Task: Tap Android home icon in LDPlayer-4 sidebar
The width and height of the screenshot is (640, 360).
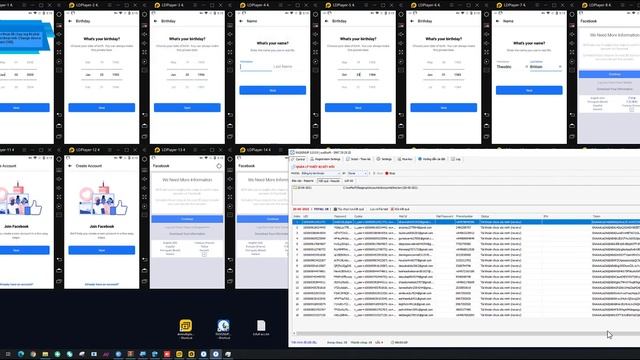Action: click(316, 126)
